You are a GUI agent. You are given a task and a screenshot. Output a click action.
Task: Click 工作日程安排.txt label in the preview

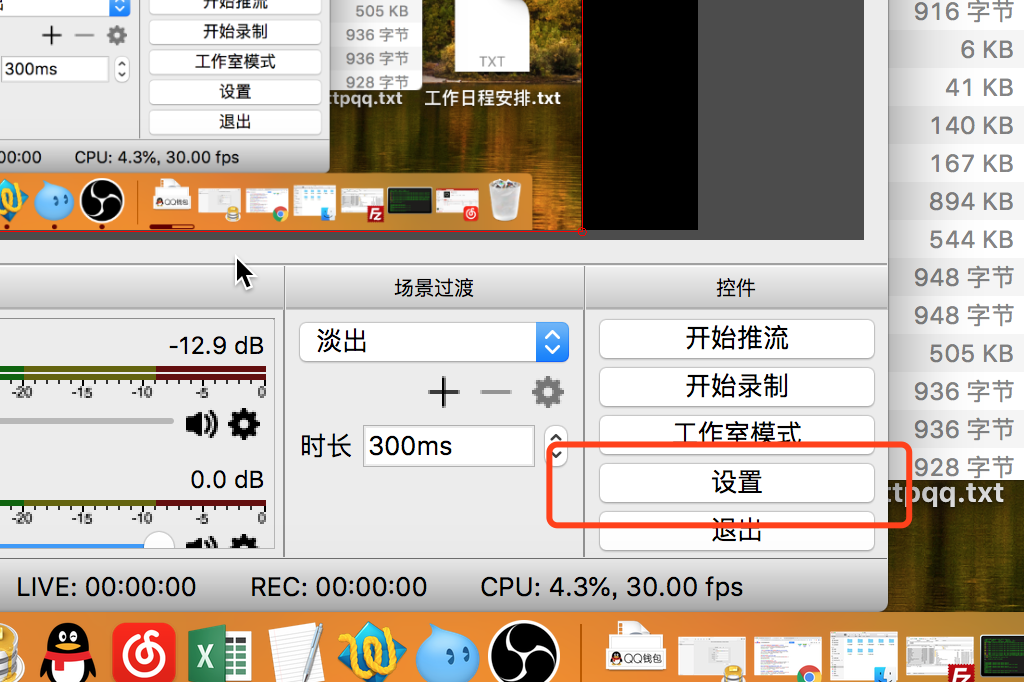(492, 98)
